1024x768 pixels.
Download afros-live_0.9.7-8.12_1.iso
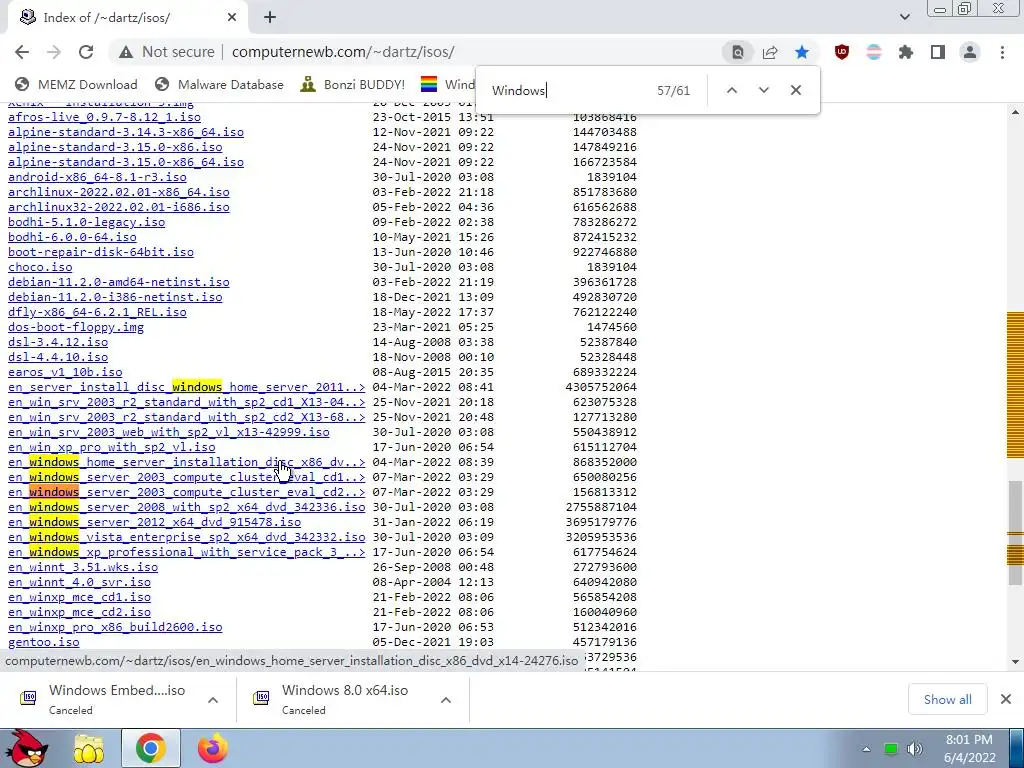[104, 118]
